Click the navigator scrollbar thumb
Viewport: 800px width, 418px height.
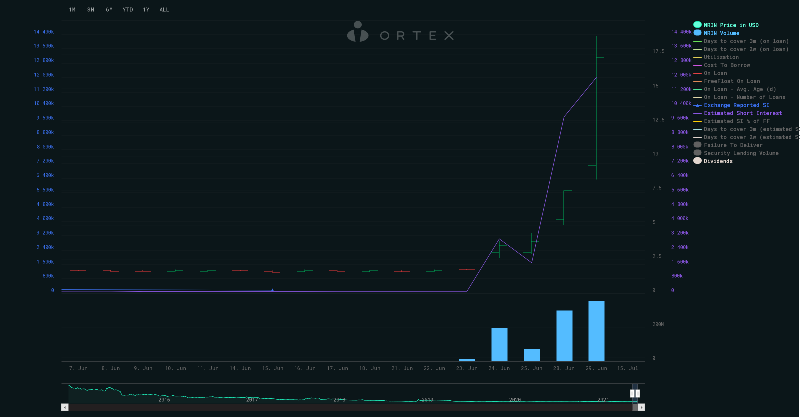tap(635, 407)
